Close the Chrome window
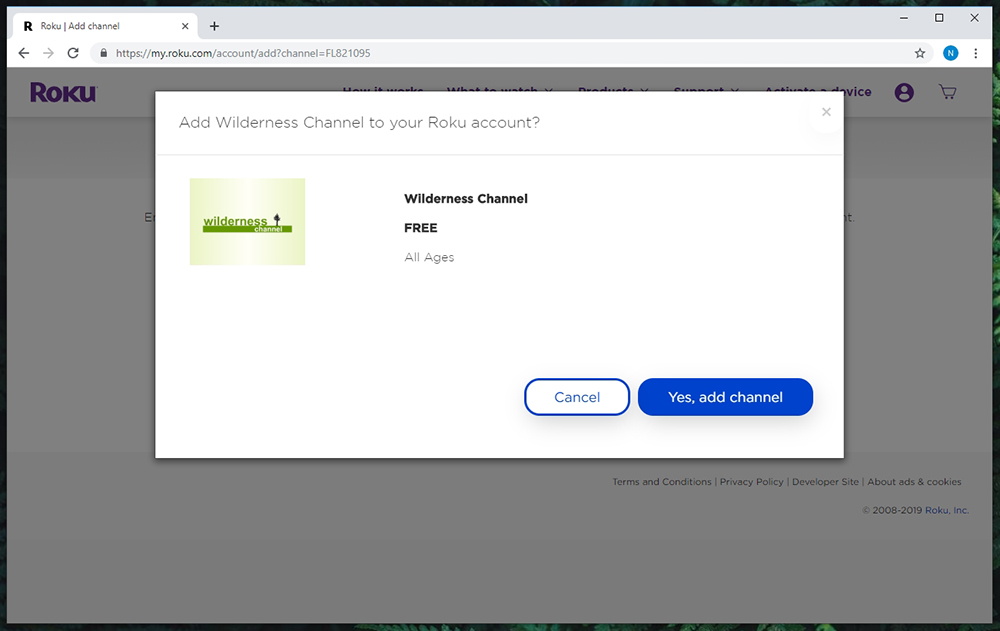The height and width of the screenshot is (631, 1000). click(x=974, y=18)
